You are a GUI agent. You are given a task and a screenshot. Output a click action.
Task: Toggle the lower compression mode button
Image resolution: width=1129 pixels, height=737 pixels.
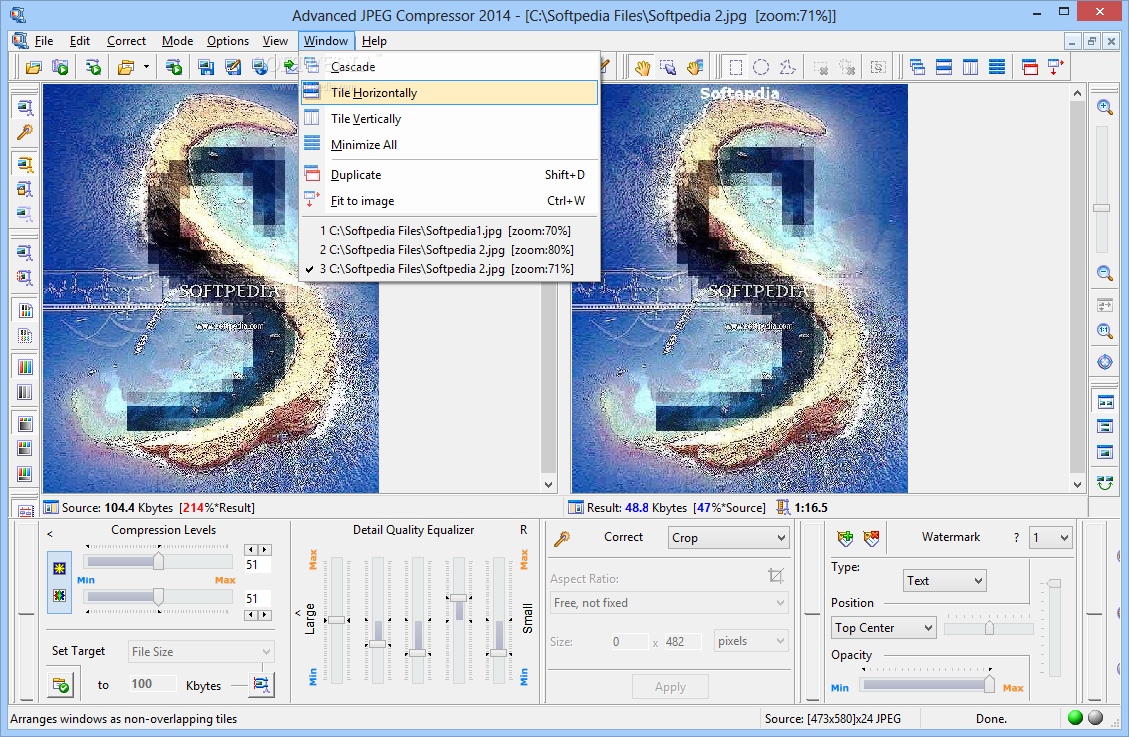point(59,595)
